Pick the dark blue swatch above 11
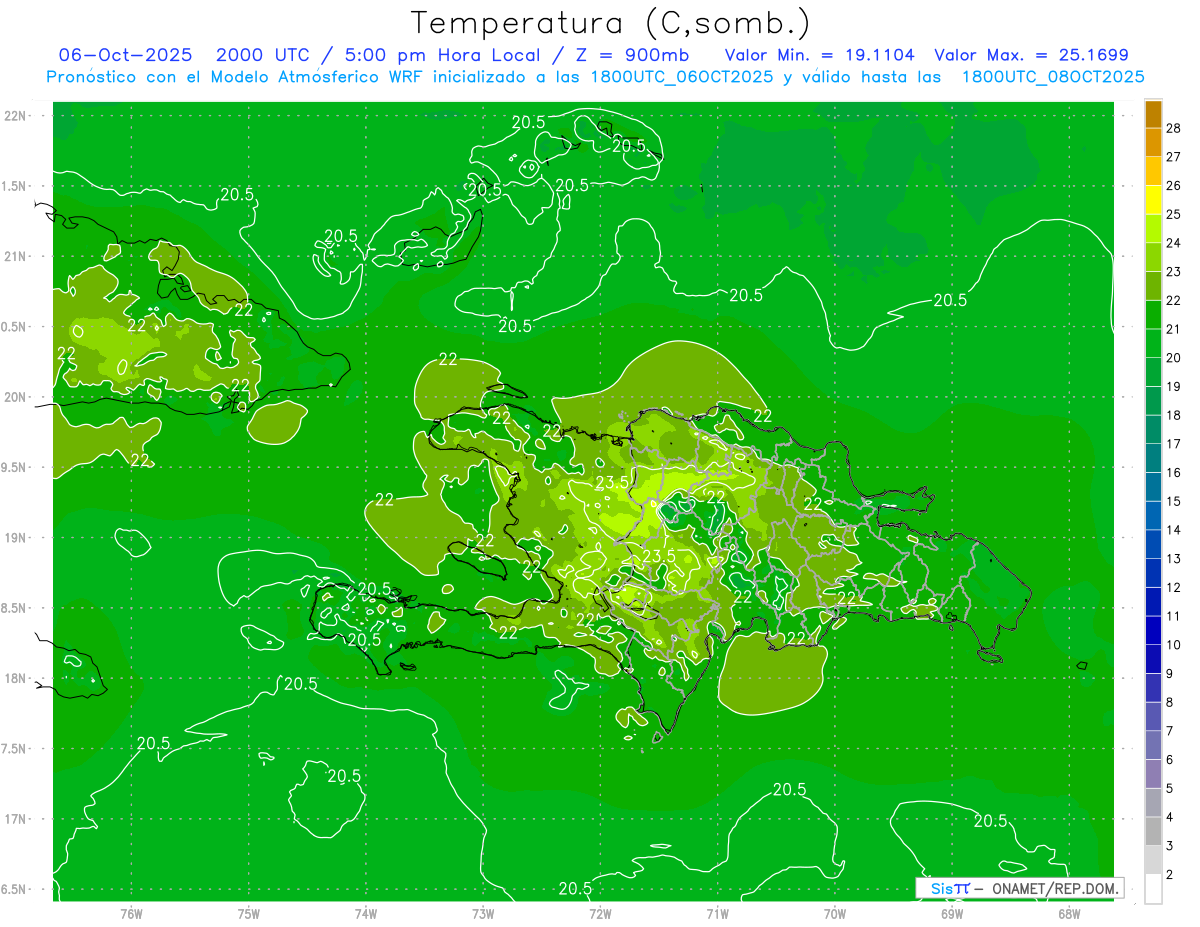Screen dimensions: 1200x927 pyautogui.click(x=1153, y=602)
